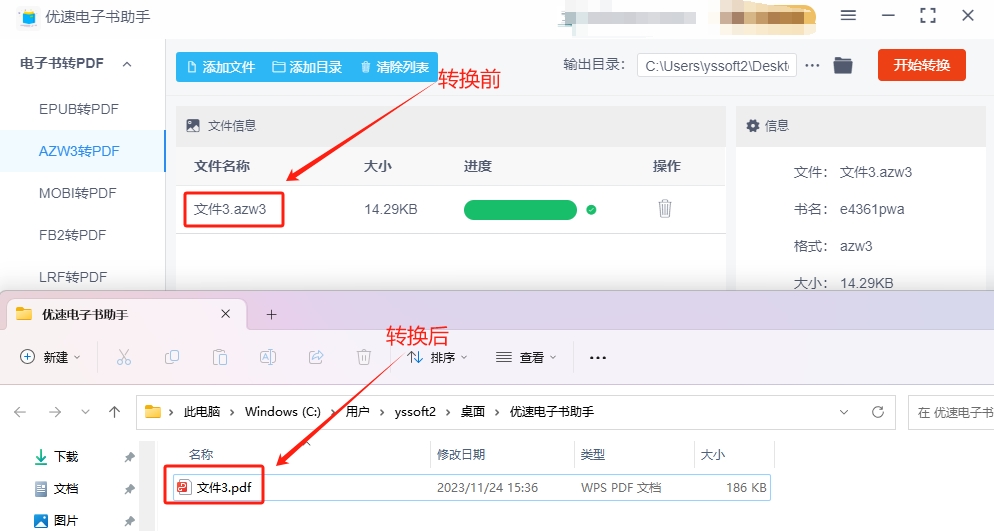Start conversion with the 开始转换 button

922,65
